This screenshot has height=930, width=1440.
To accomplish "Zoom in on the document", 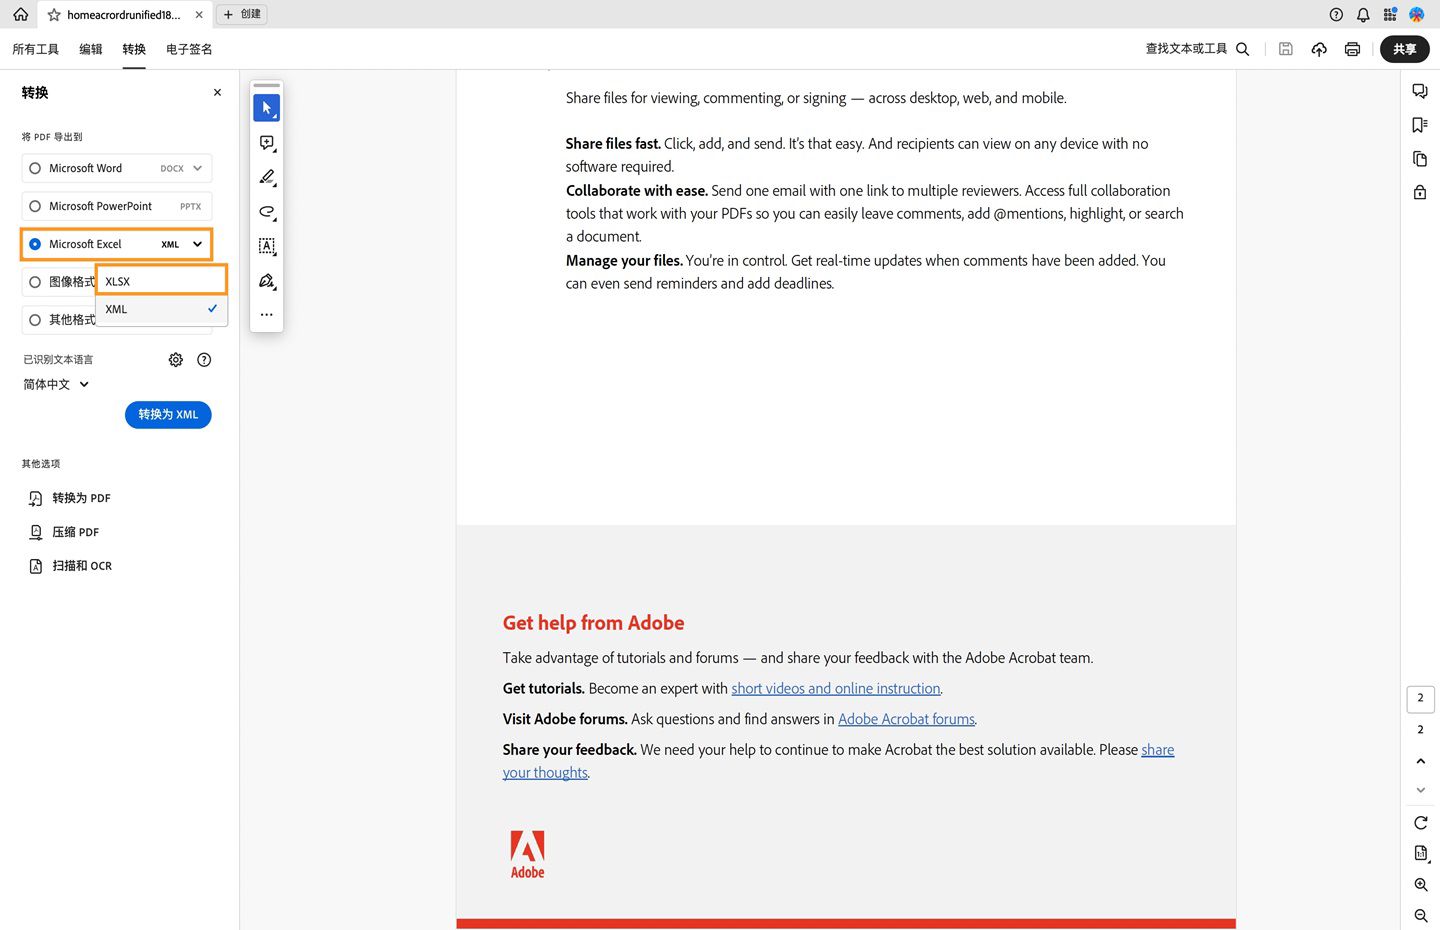I will (x=1420, y=885).
